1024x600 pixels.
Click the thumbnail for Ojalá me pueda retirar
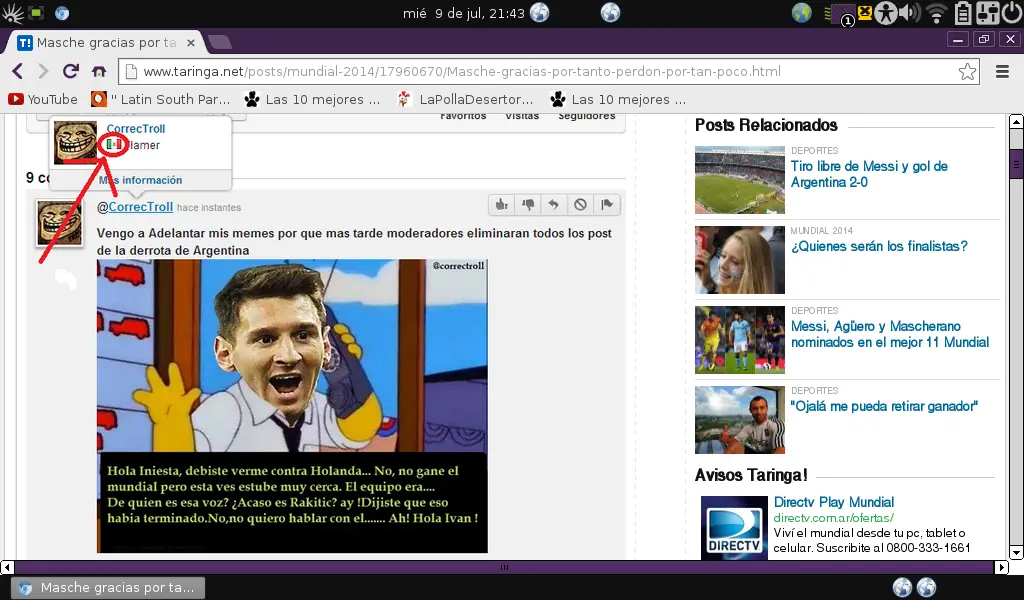740,420
